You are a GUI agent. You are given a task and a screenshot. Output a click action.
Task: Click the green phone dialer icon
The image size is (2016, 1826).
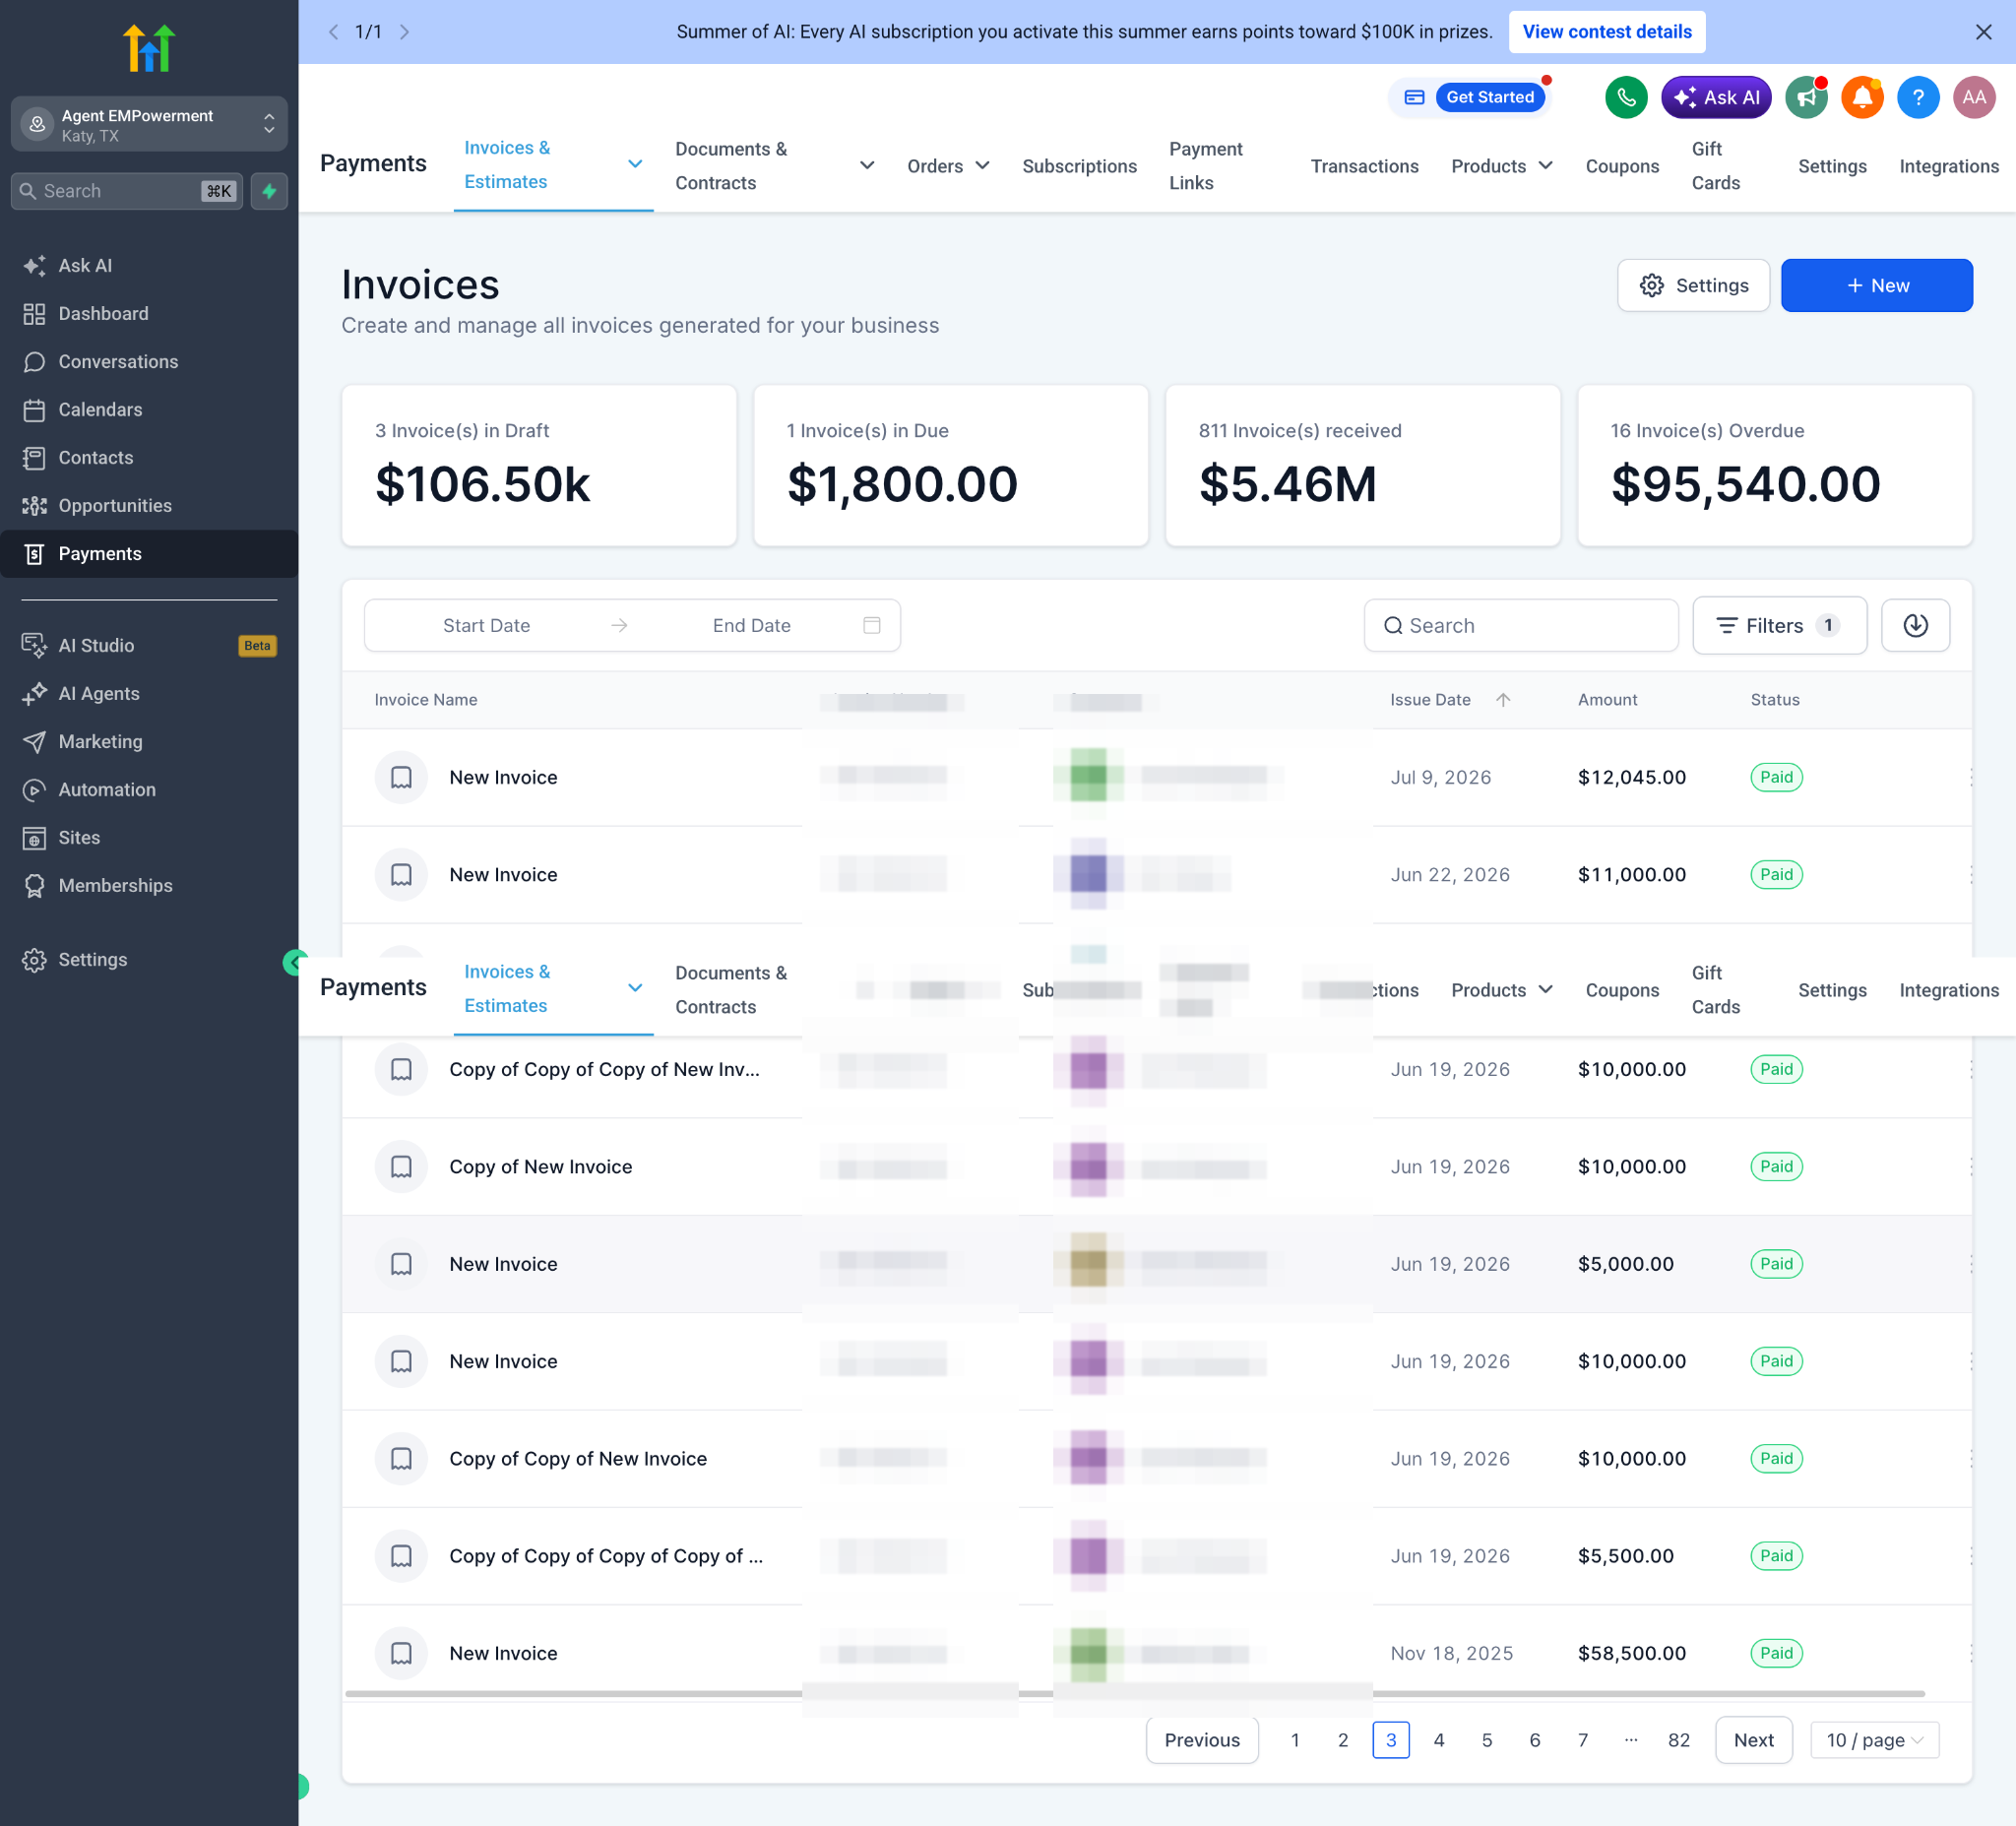point(1626,97)
